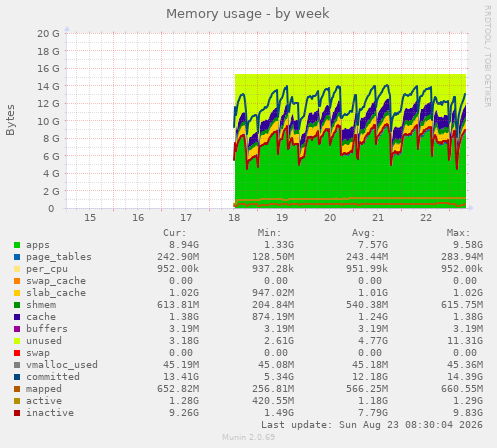
Task: Click the apps green legend swatch
Action: pyautogui.click(x=17, y=245)
